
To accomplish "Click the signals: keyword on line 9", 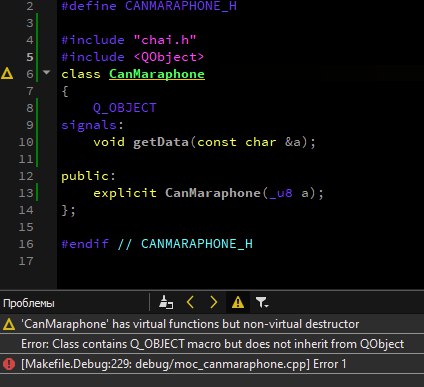I will (92, 125).
